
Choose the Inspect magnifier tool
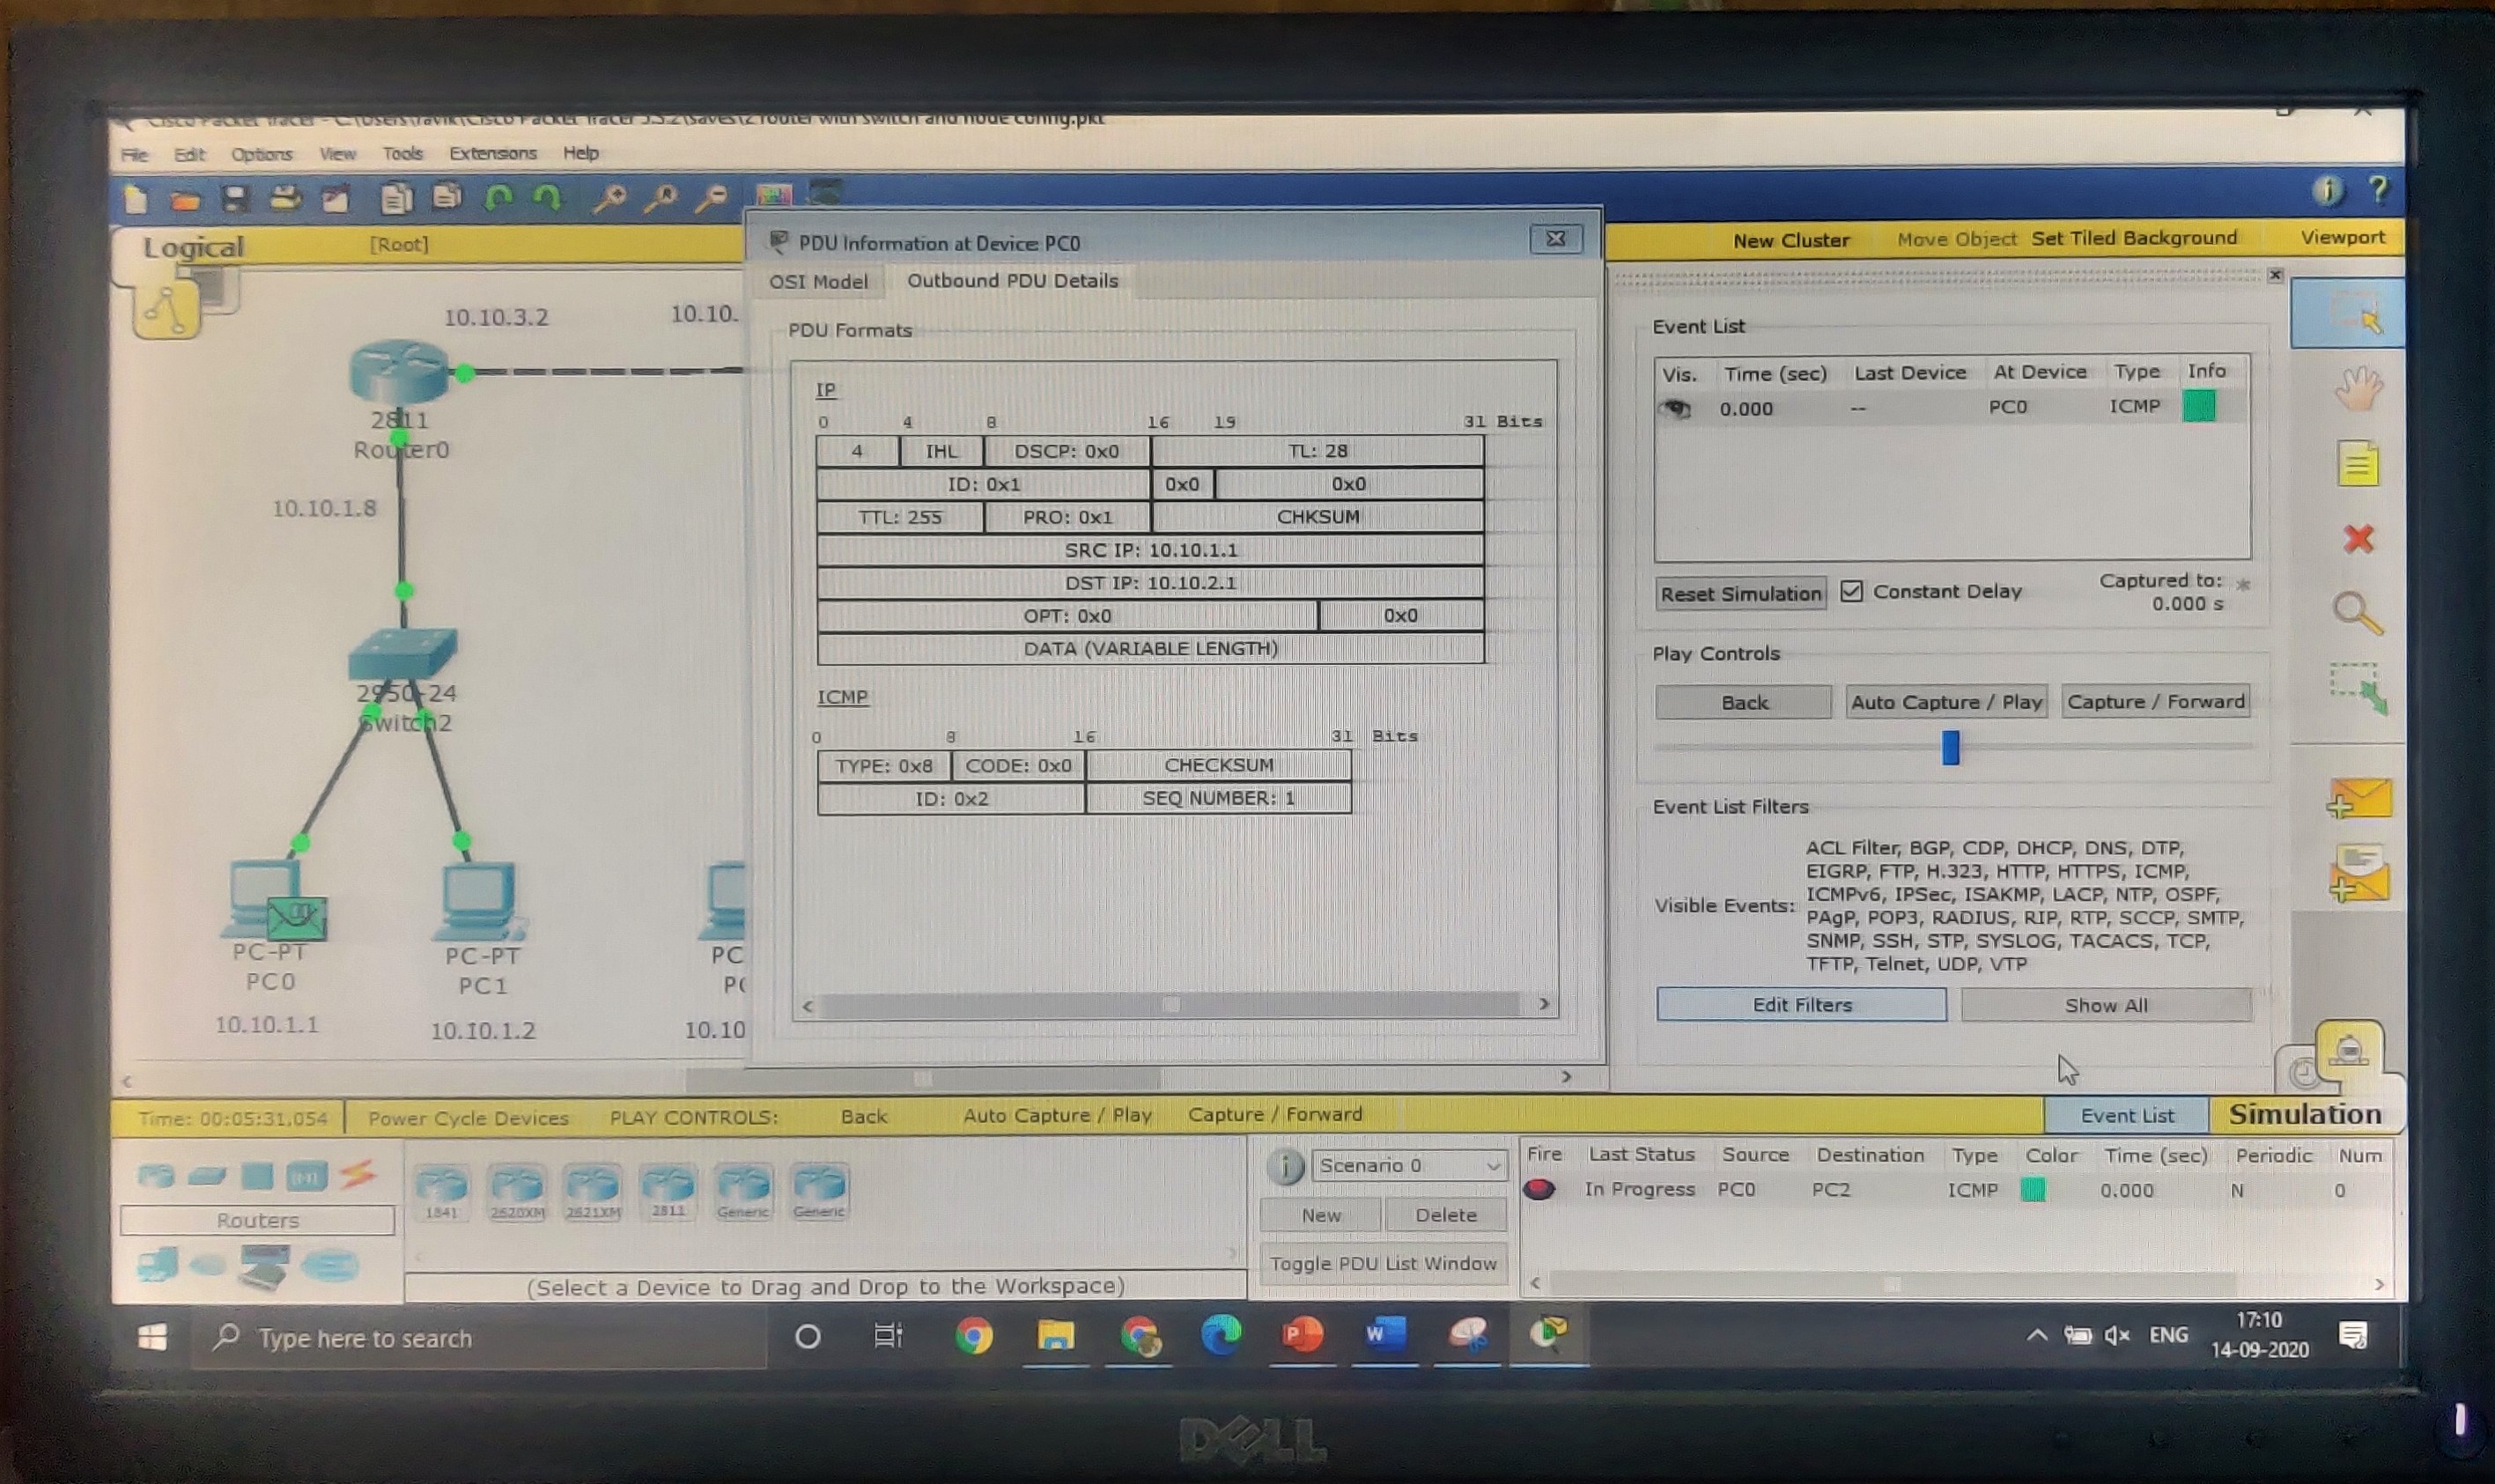tap(2358, 613)
